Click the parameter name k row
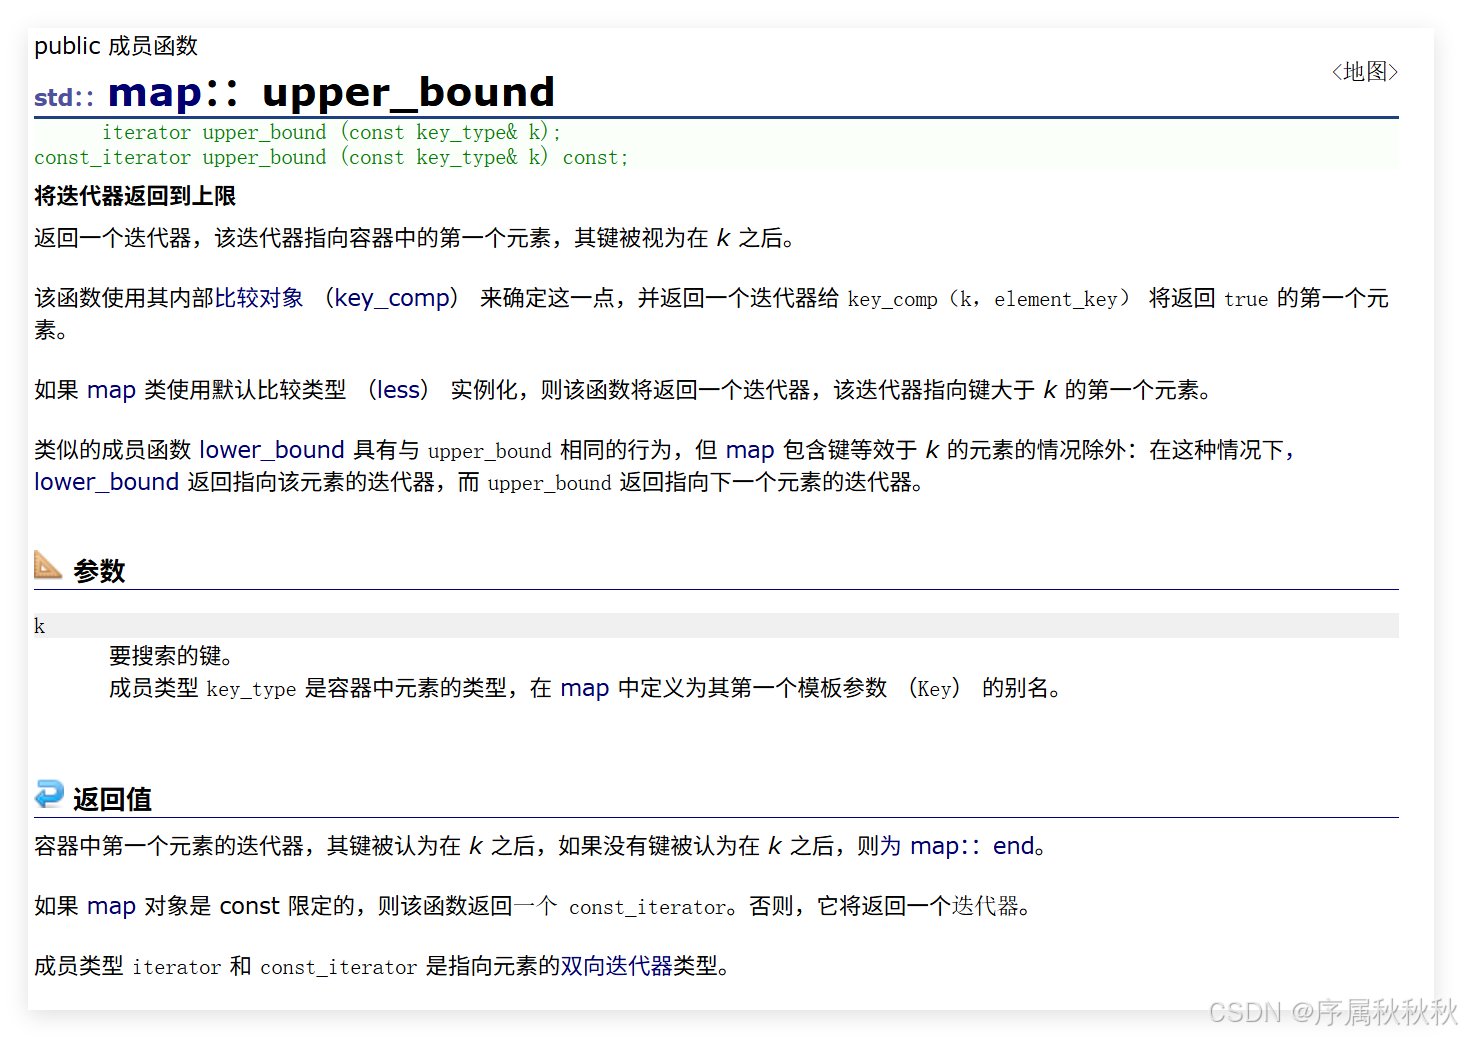 (716, 625)
